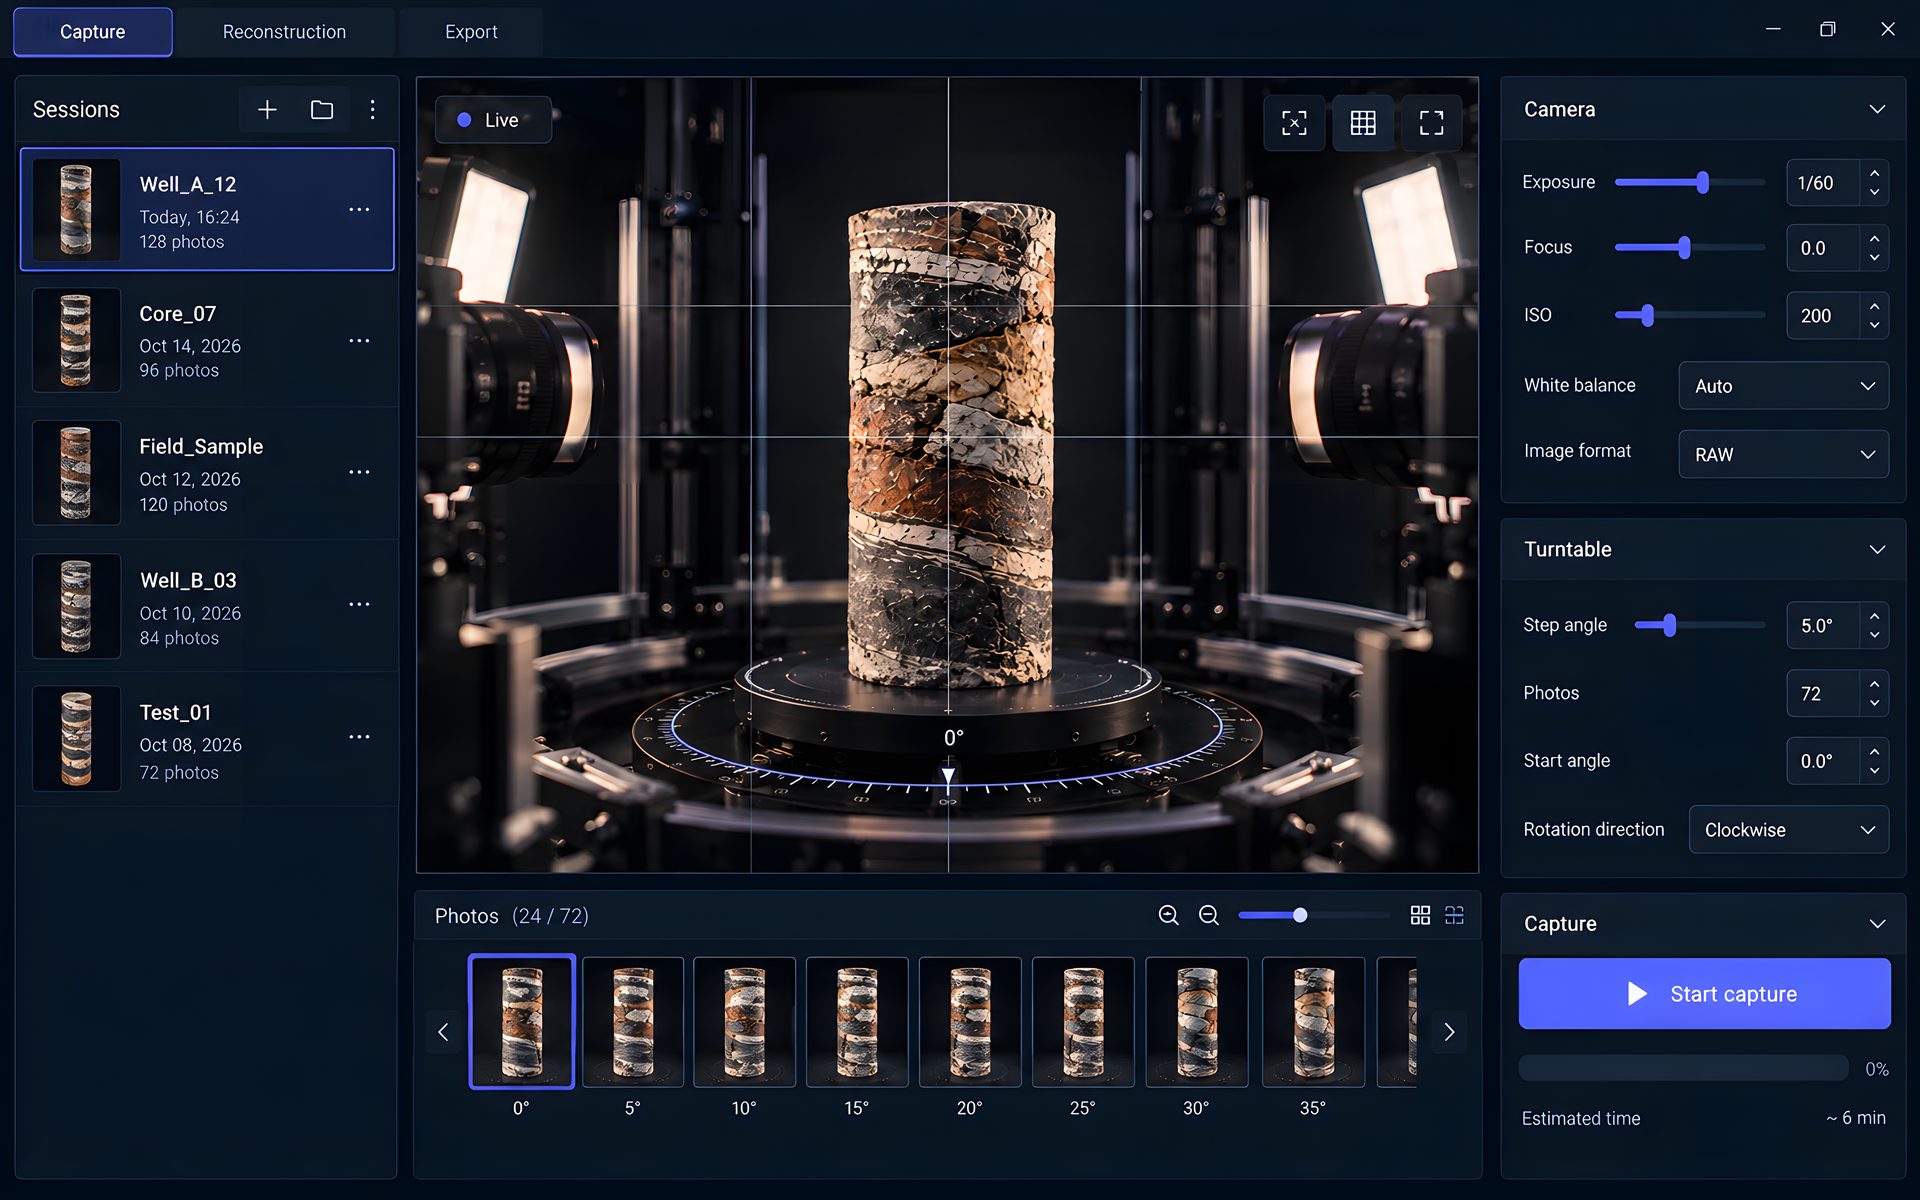This screenshot has height=1200, width=1920.
Task: Collapse the Turntable panel
Action: 1877,549
